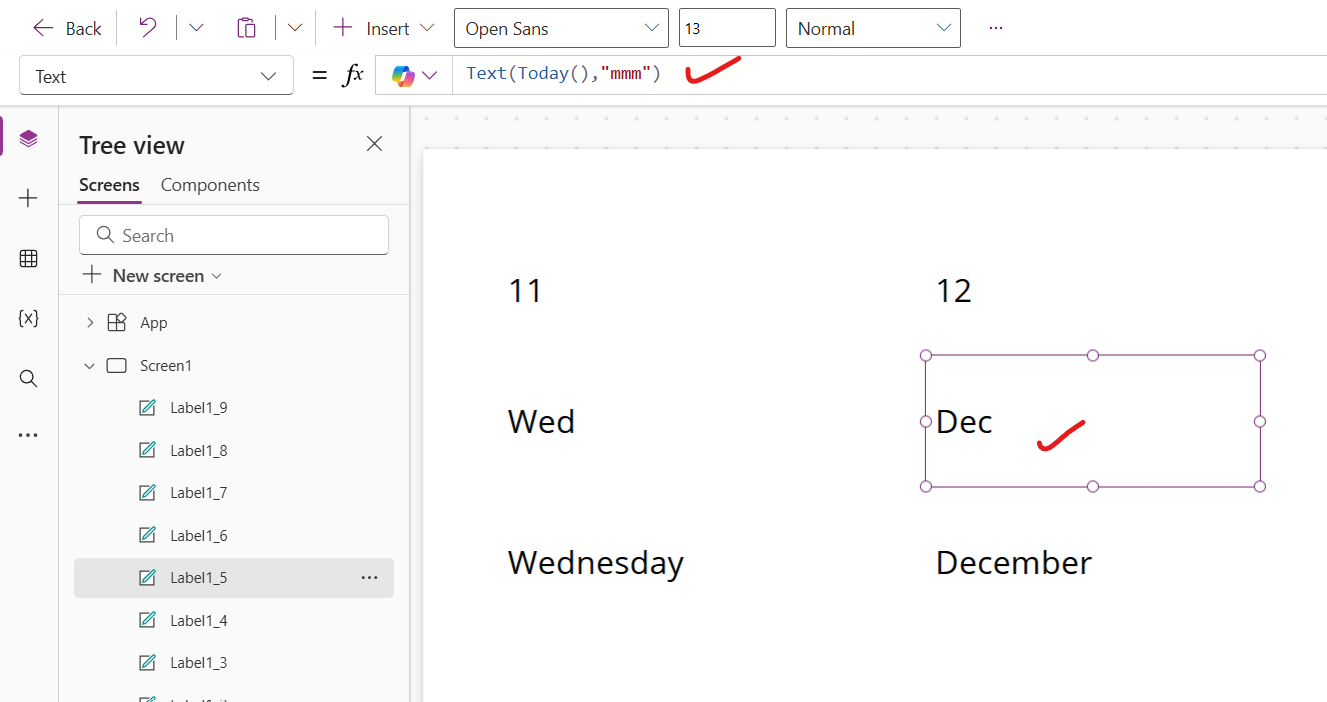
Task: Close the Tree view panel
Action: (x=374, y=144)
